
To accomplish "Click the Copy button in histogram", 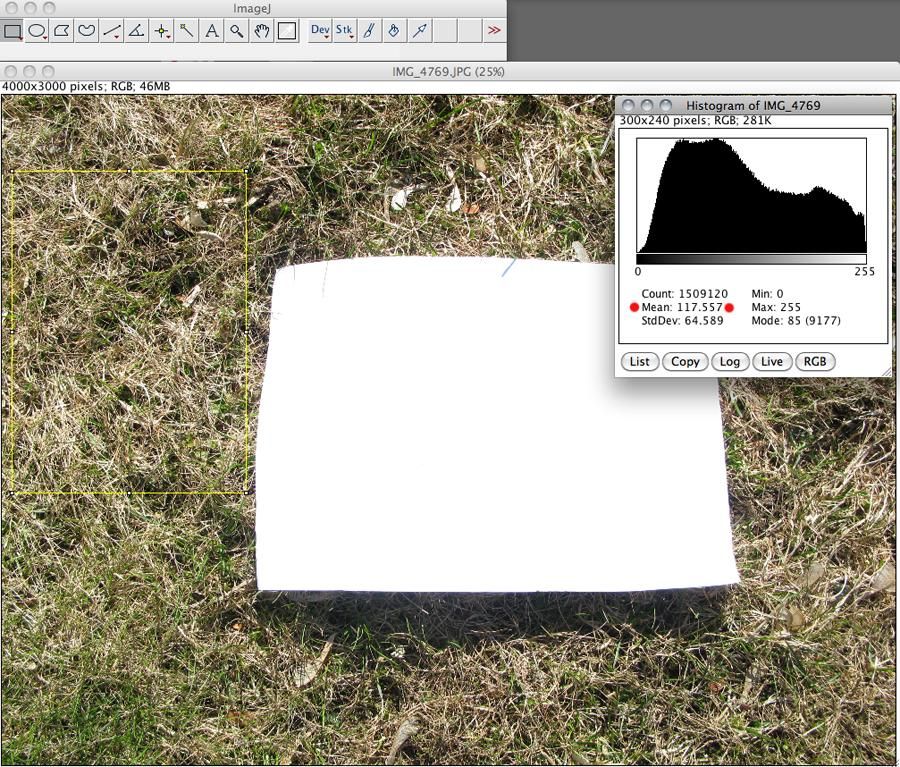I will pyautogui.click(x=685, y=362).
